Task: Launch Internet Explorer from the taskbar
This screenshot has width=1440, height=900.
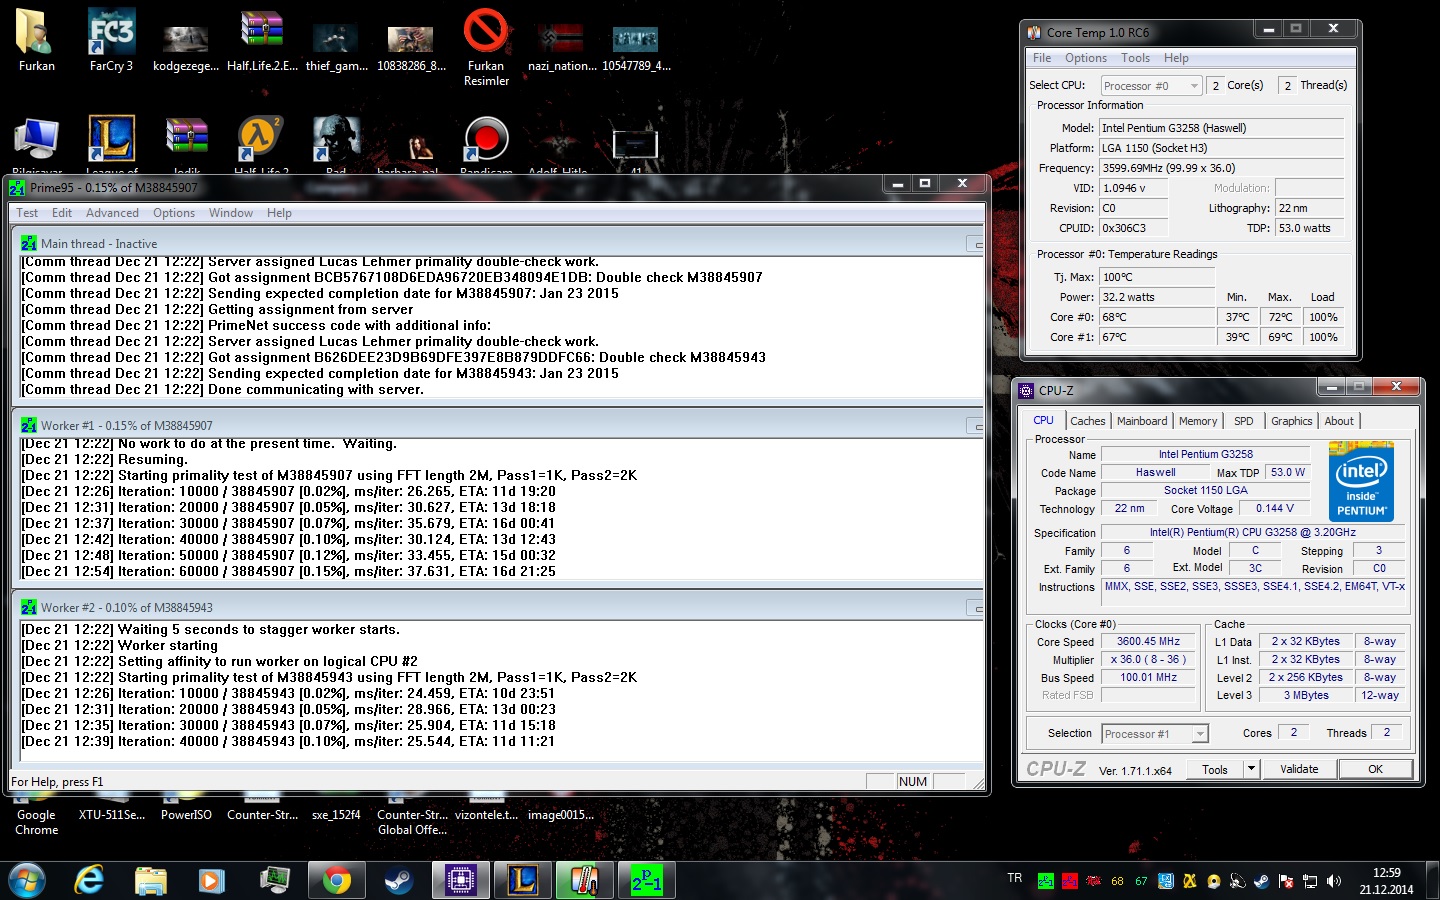Action: 90,880
